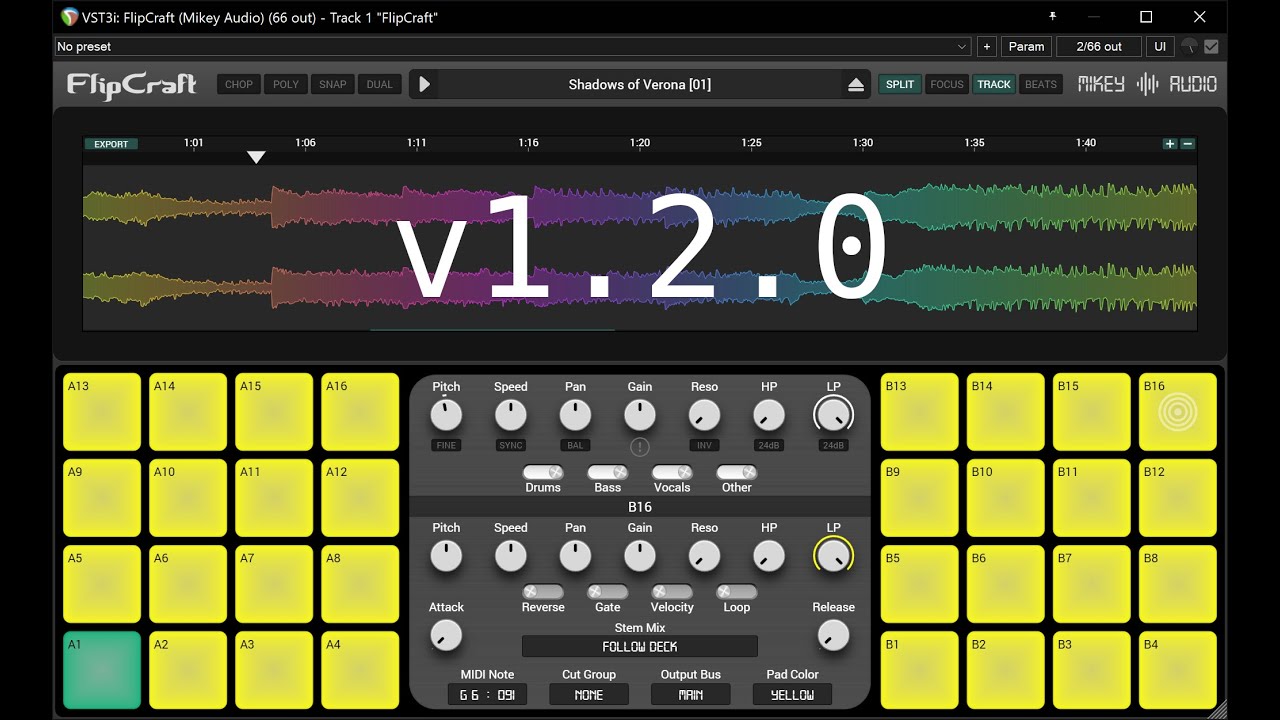This screenshot has width=1280, height=720.
Task: Click the UI button
Action: point(1160,46)
